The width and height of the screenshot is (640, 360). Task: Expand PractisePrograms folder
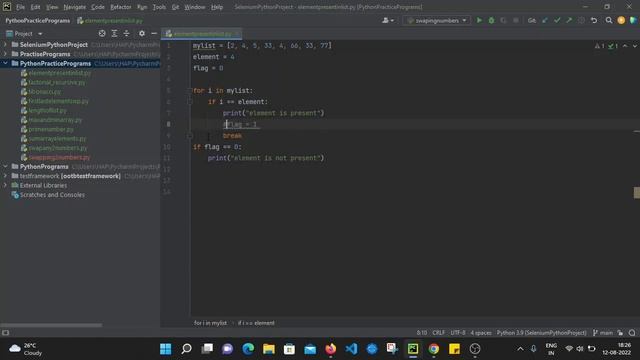tap(5, 54)
